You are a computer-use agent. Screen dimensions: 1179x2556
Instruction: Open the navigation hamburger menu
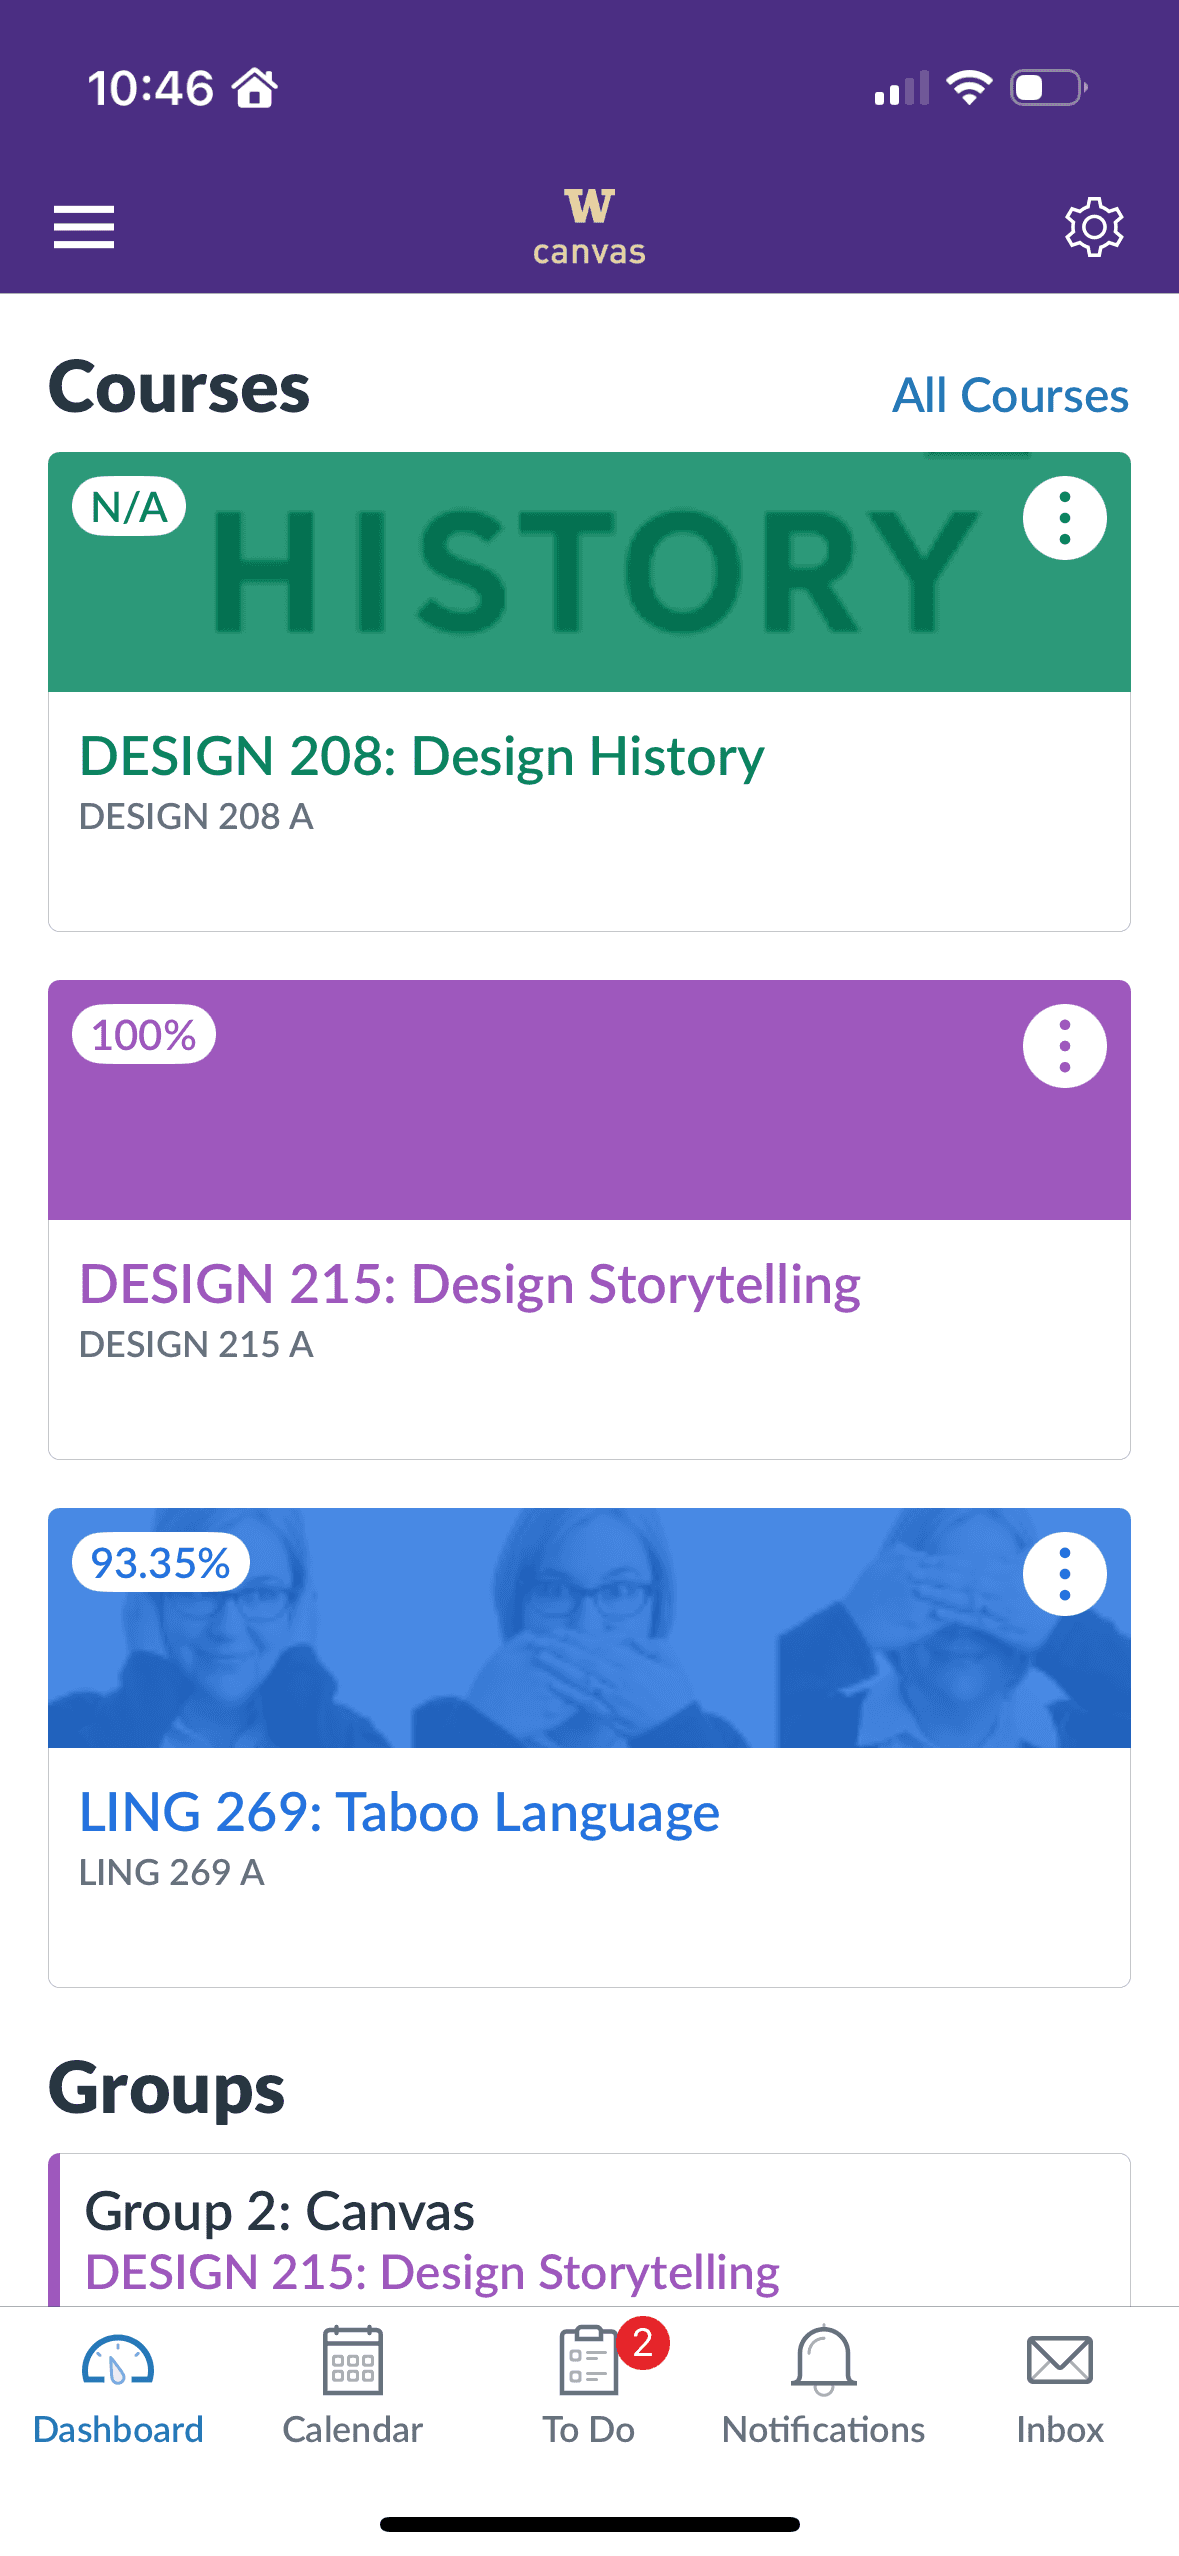tap(84, 226)
